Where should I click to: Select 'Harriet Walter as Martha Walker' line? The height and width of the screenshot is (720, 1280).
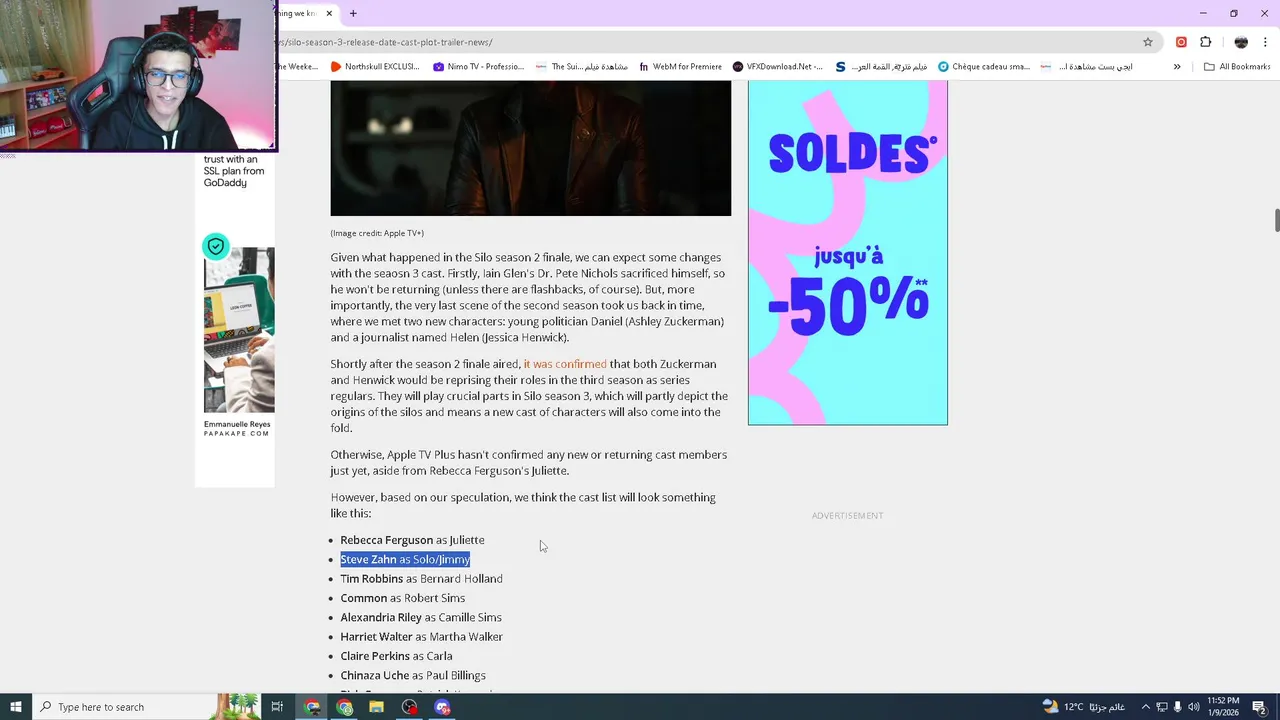pos(421,637)
